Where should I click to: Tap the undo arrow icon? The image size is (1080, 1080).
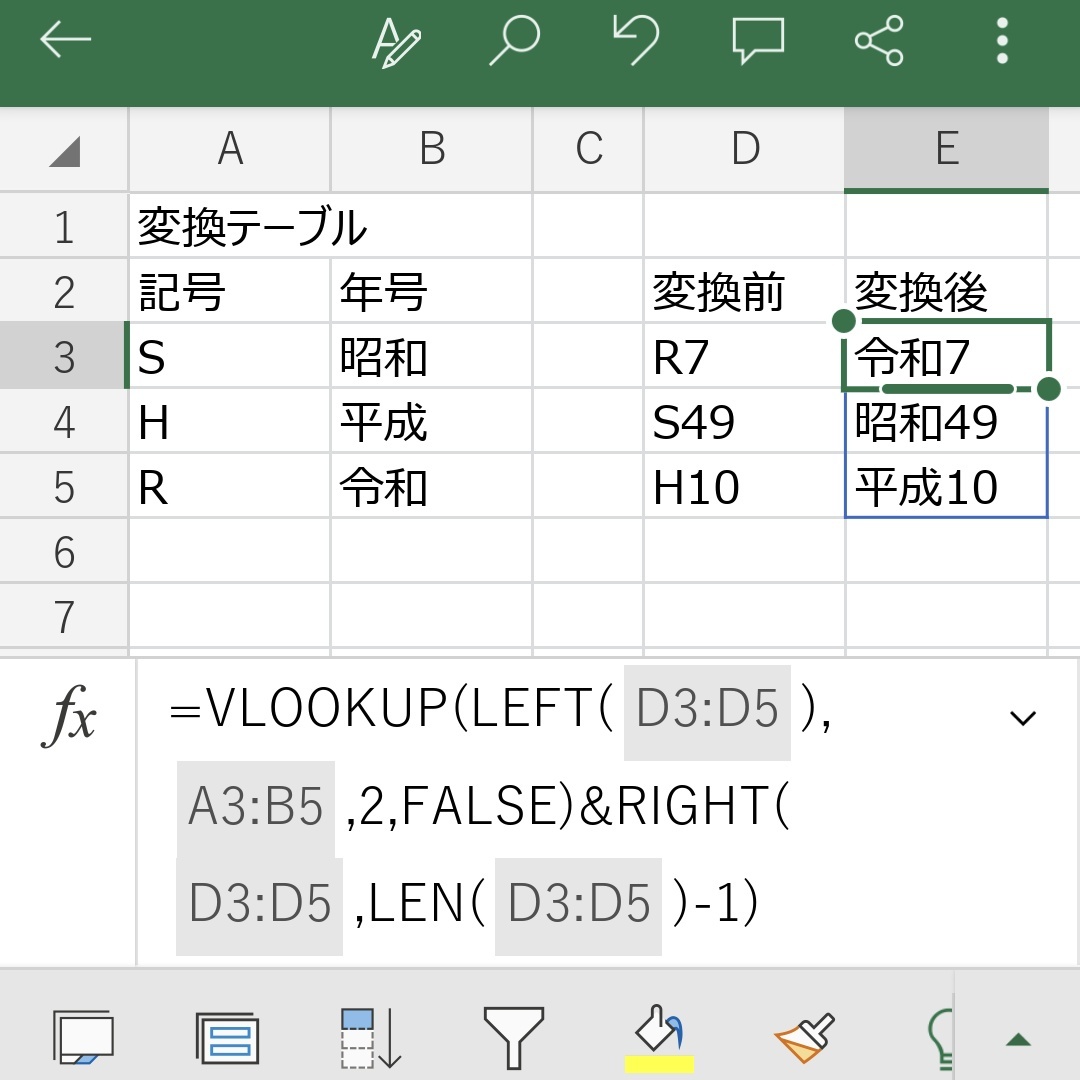point(635,40)
